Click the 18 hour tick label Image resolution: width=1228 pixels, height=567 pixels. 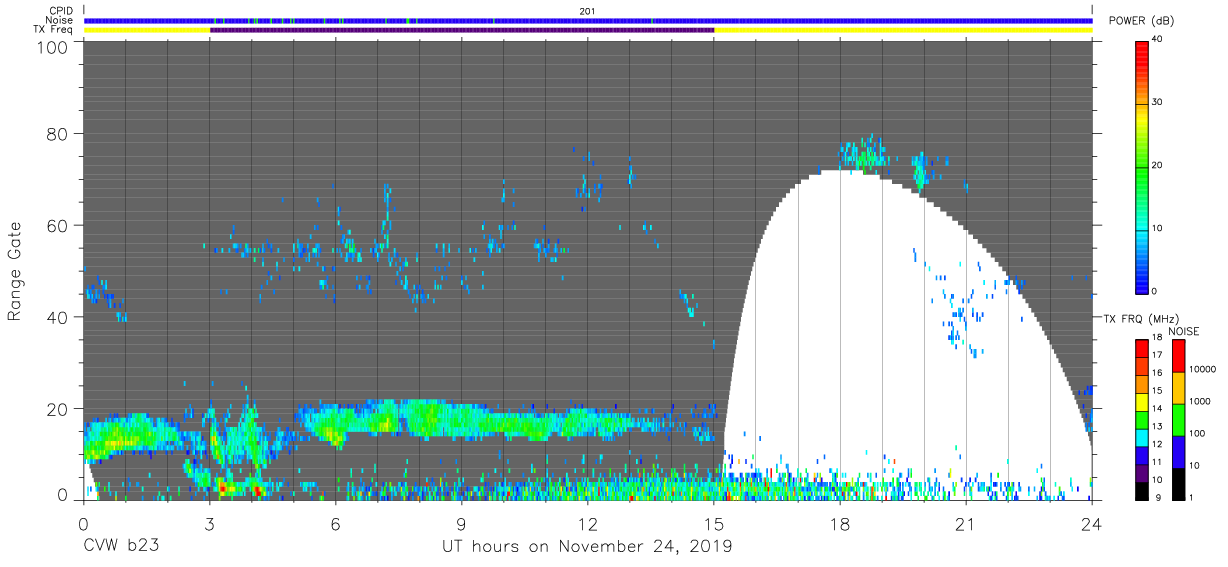840,523
